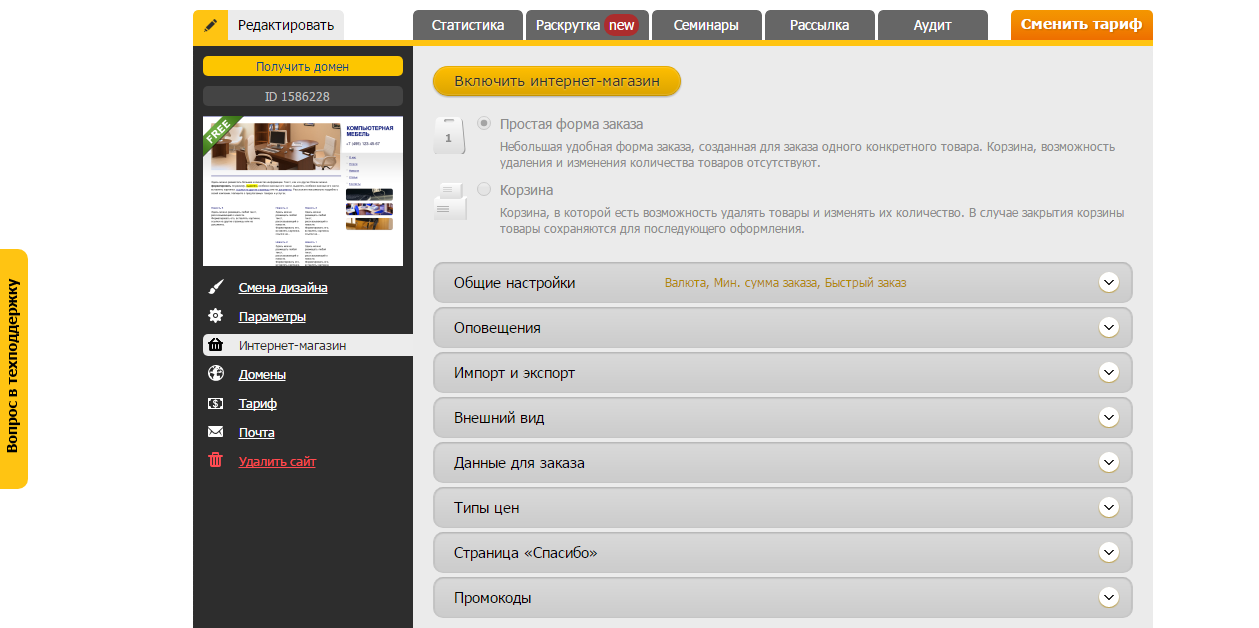The image size is (1259, 628).
Task: Switch to the Семинары tab
Action: coord(706,25)
